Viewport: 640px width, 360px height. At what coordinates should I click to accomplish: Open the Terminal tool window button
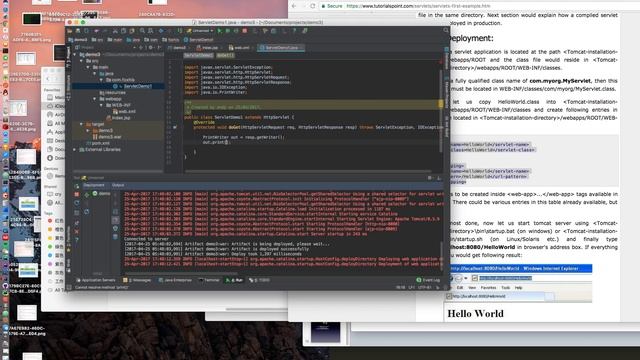pos(209,280)
